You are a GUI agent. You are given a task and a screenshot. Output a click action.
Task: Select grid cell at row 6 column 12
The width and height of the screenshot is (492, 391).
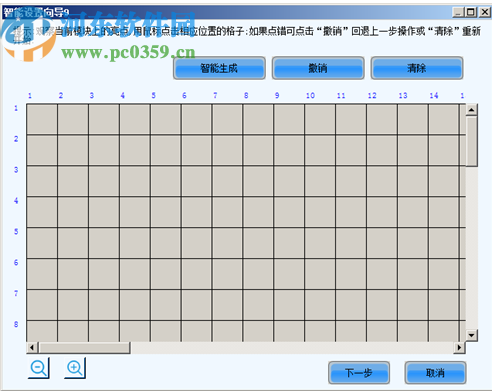coord(382,274)
